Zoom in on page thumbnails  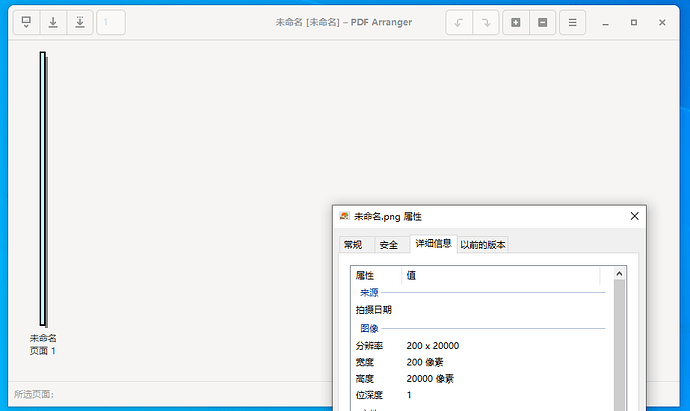(516, 22)
